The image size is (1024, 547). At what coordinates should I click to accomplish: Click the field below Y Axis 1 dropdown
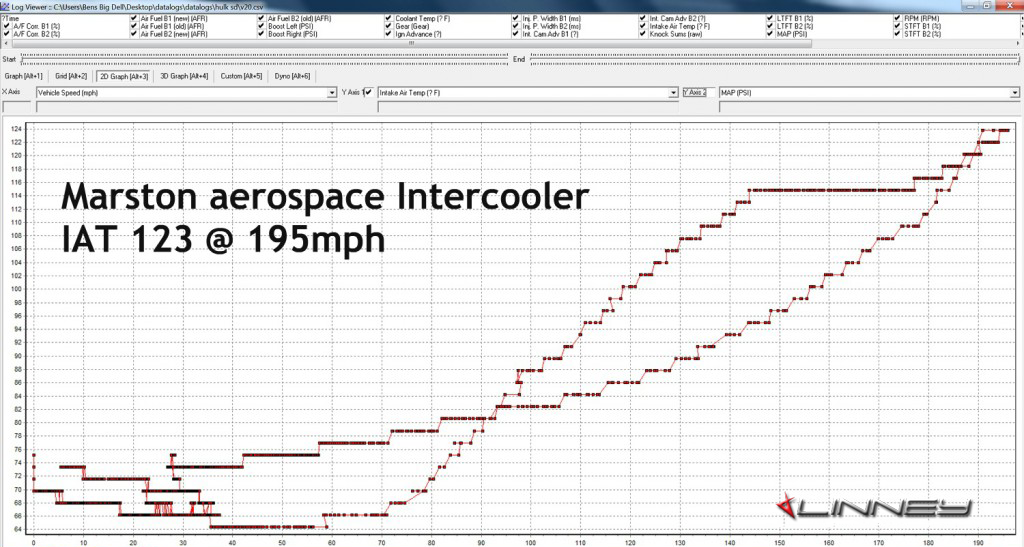pyautogui.click(x=528, y=106)
